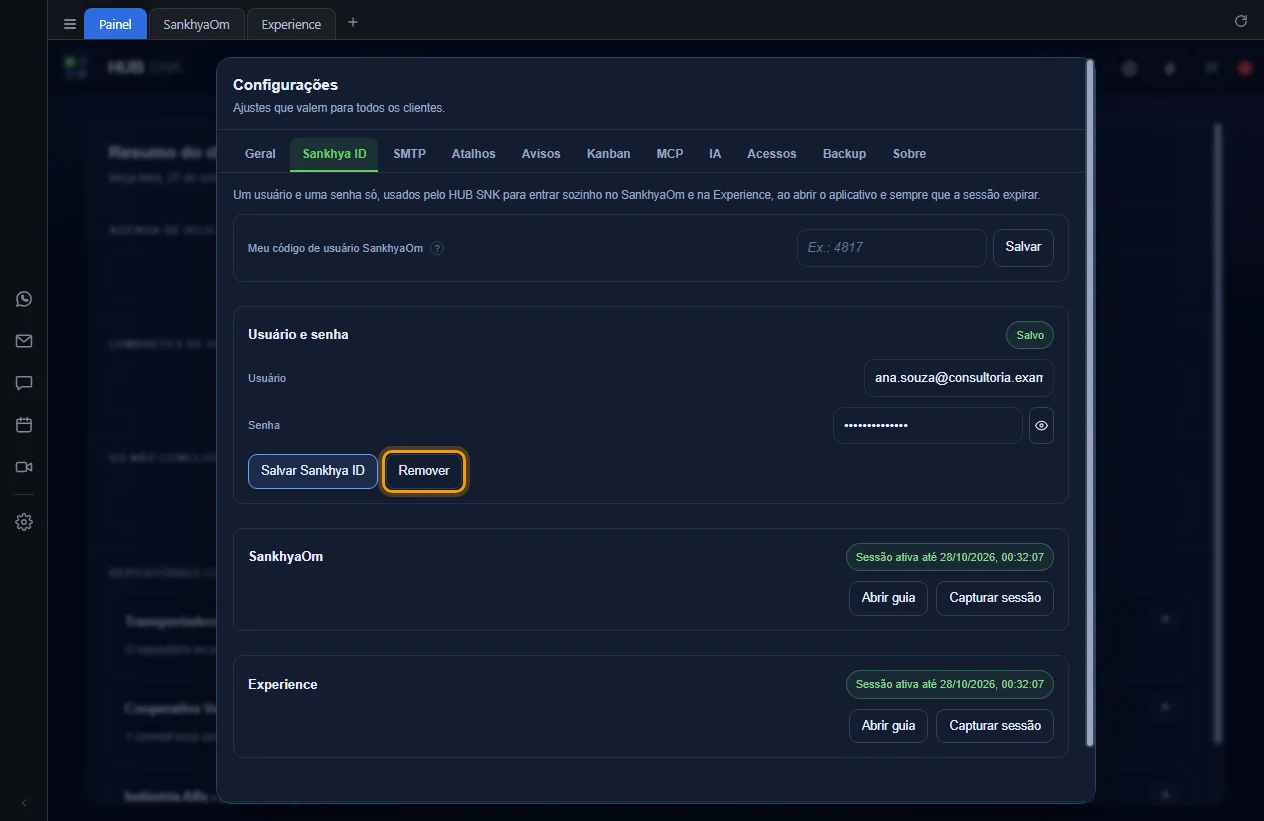
Task: Click the Usuário email input field
Action: point(959,378)
